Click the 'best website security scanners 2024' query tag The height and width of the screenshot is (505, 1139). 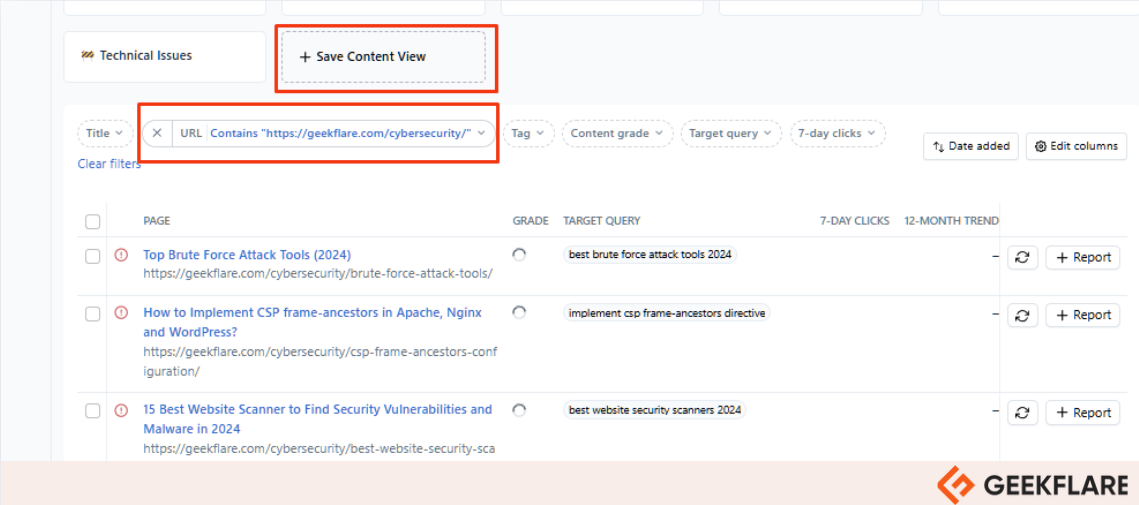654,410
